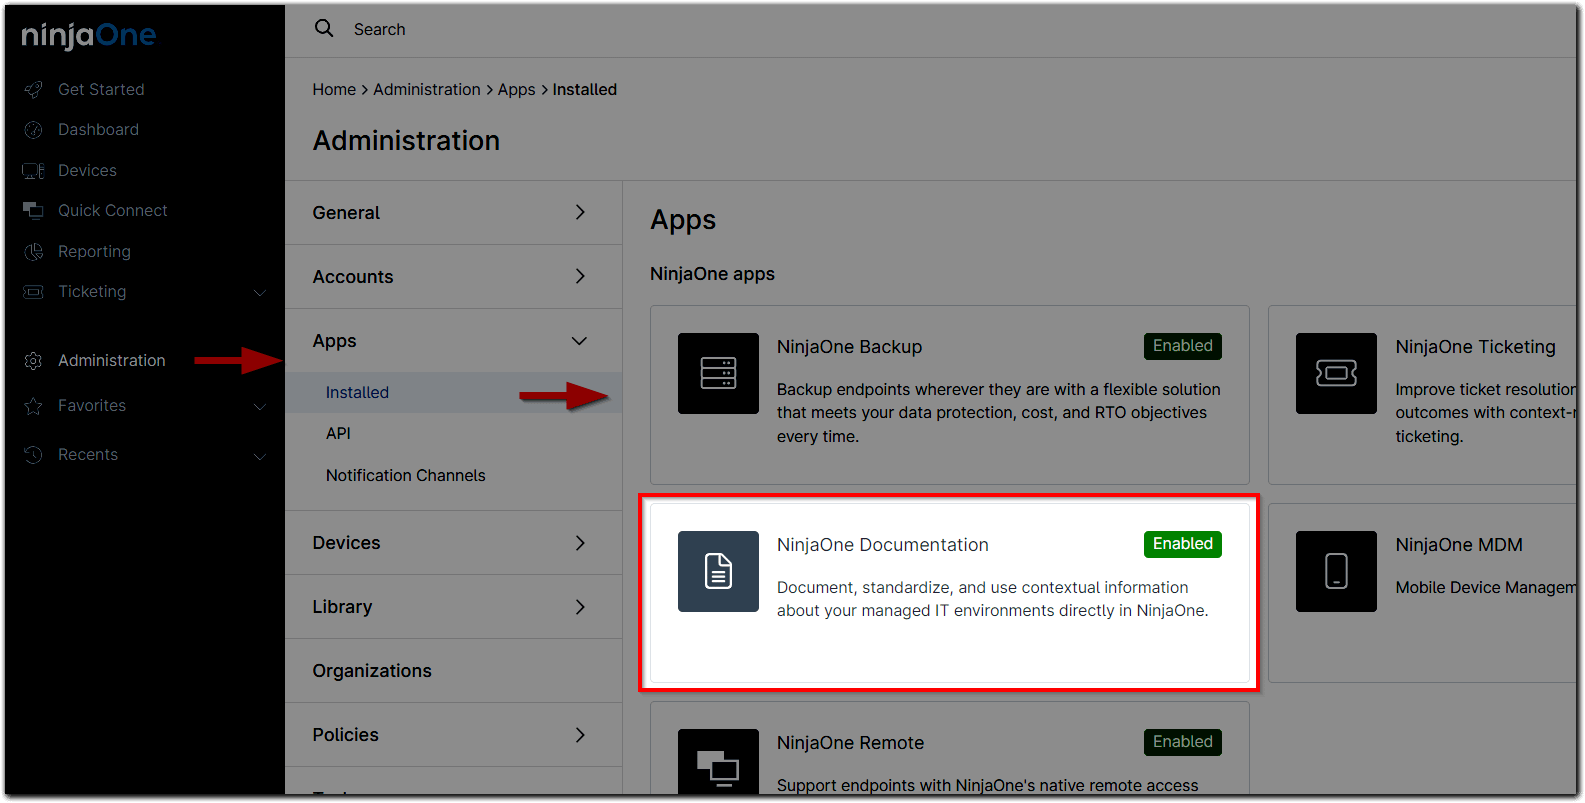Go to Home in the breadcrumb

334,90
